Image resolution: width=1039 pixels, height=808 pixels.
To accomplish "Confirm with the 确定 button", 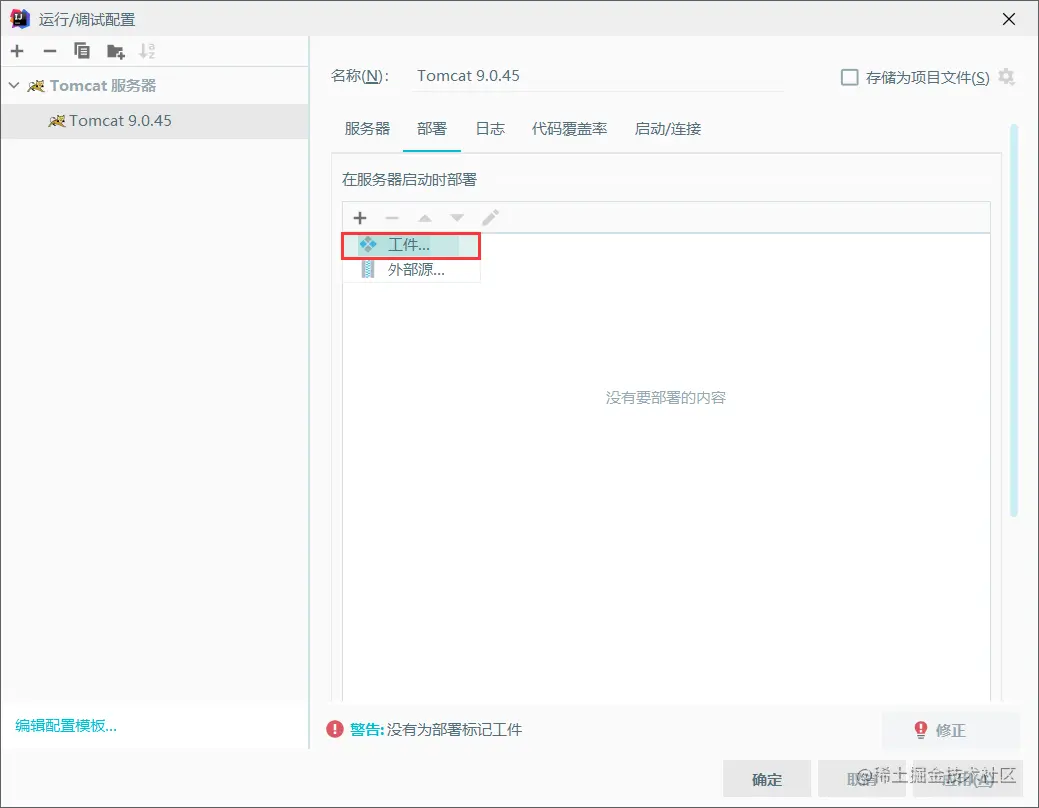I will coord(767,779).
